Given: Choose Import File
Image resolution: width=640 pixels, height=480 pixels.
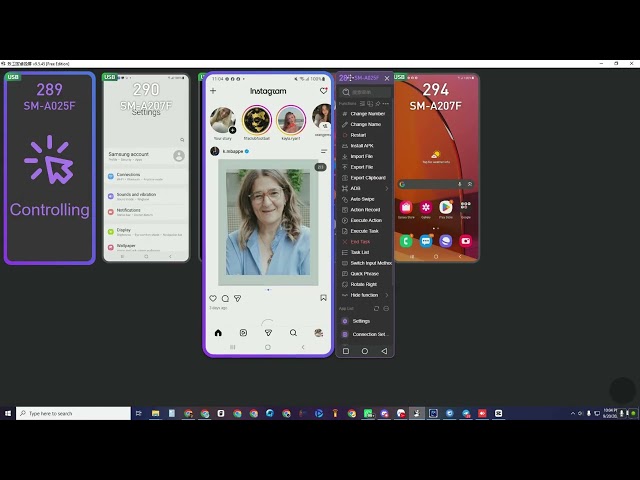Looking at the screenshot, I should point(363,156).
